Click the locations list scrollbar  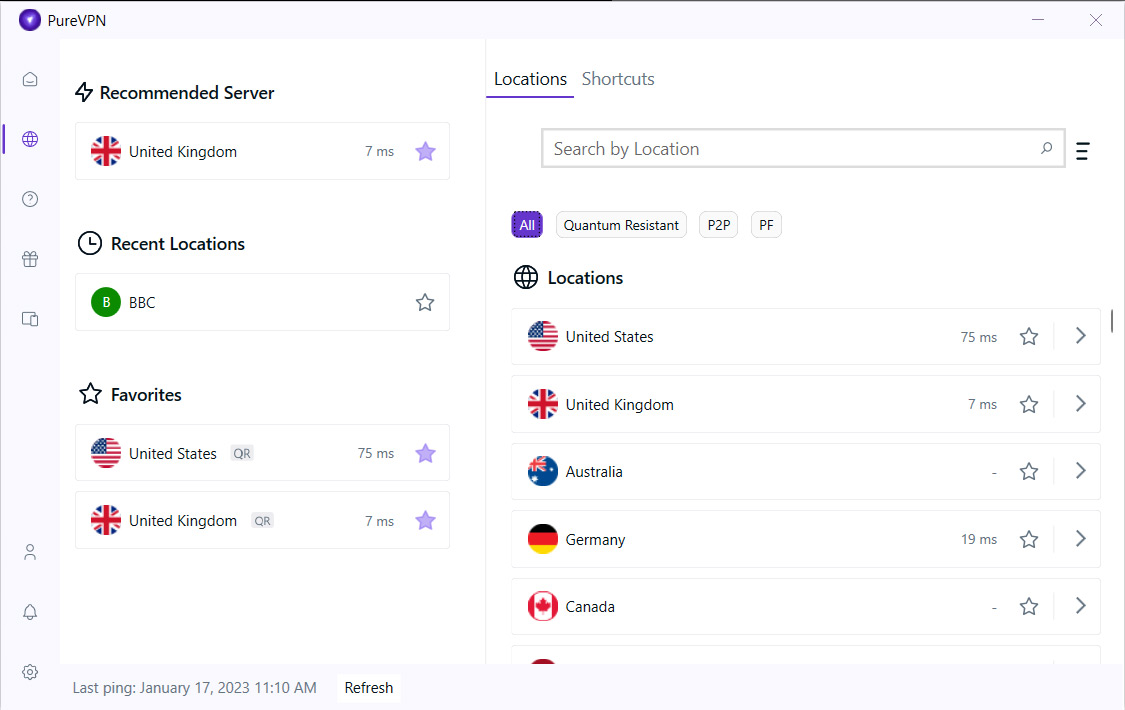click(1111, 321)
